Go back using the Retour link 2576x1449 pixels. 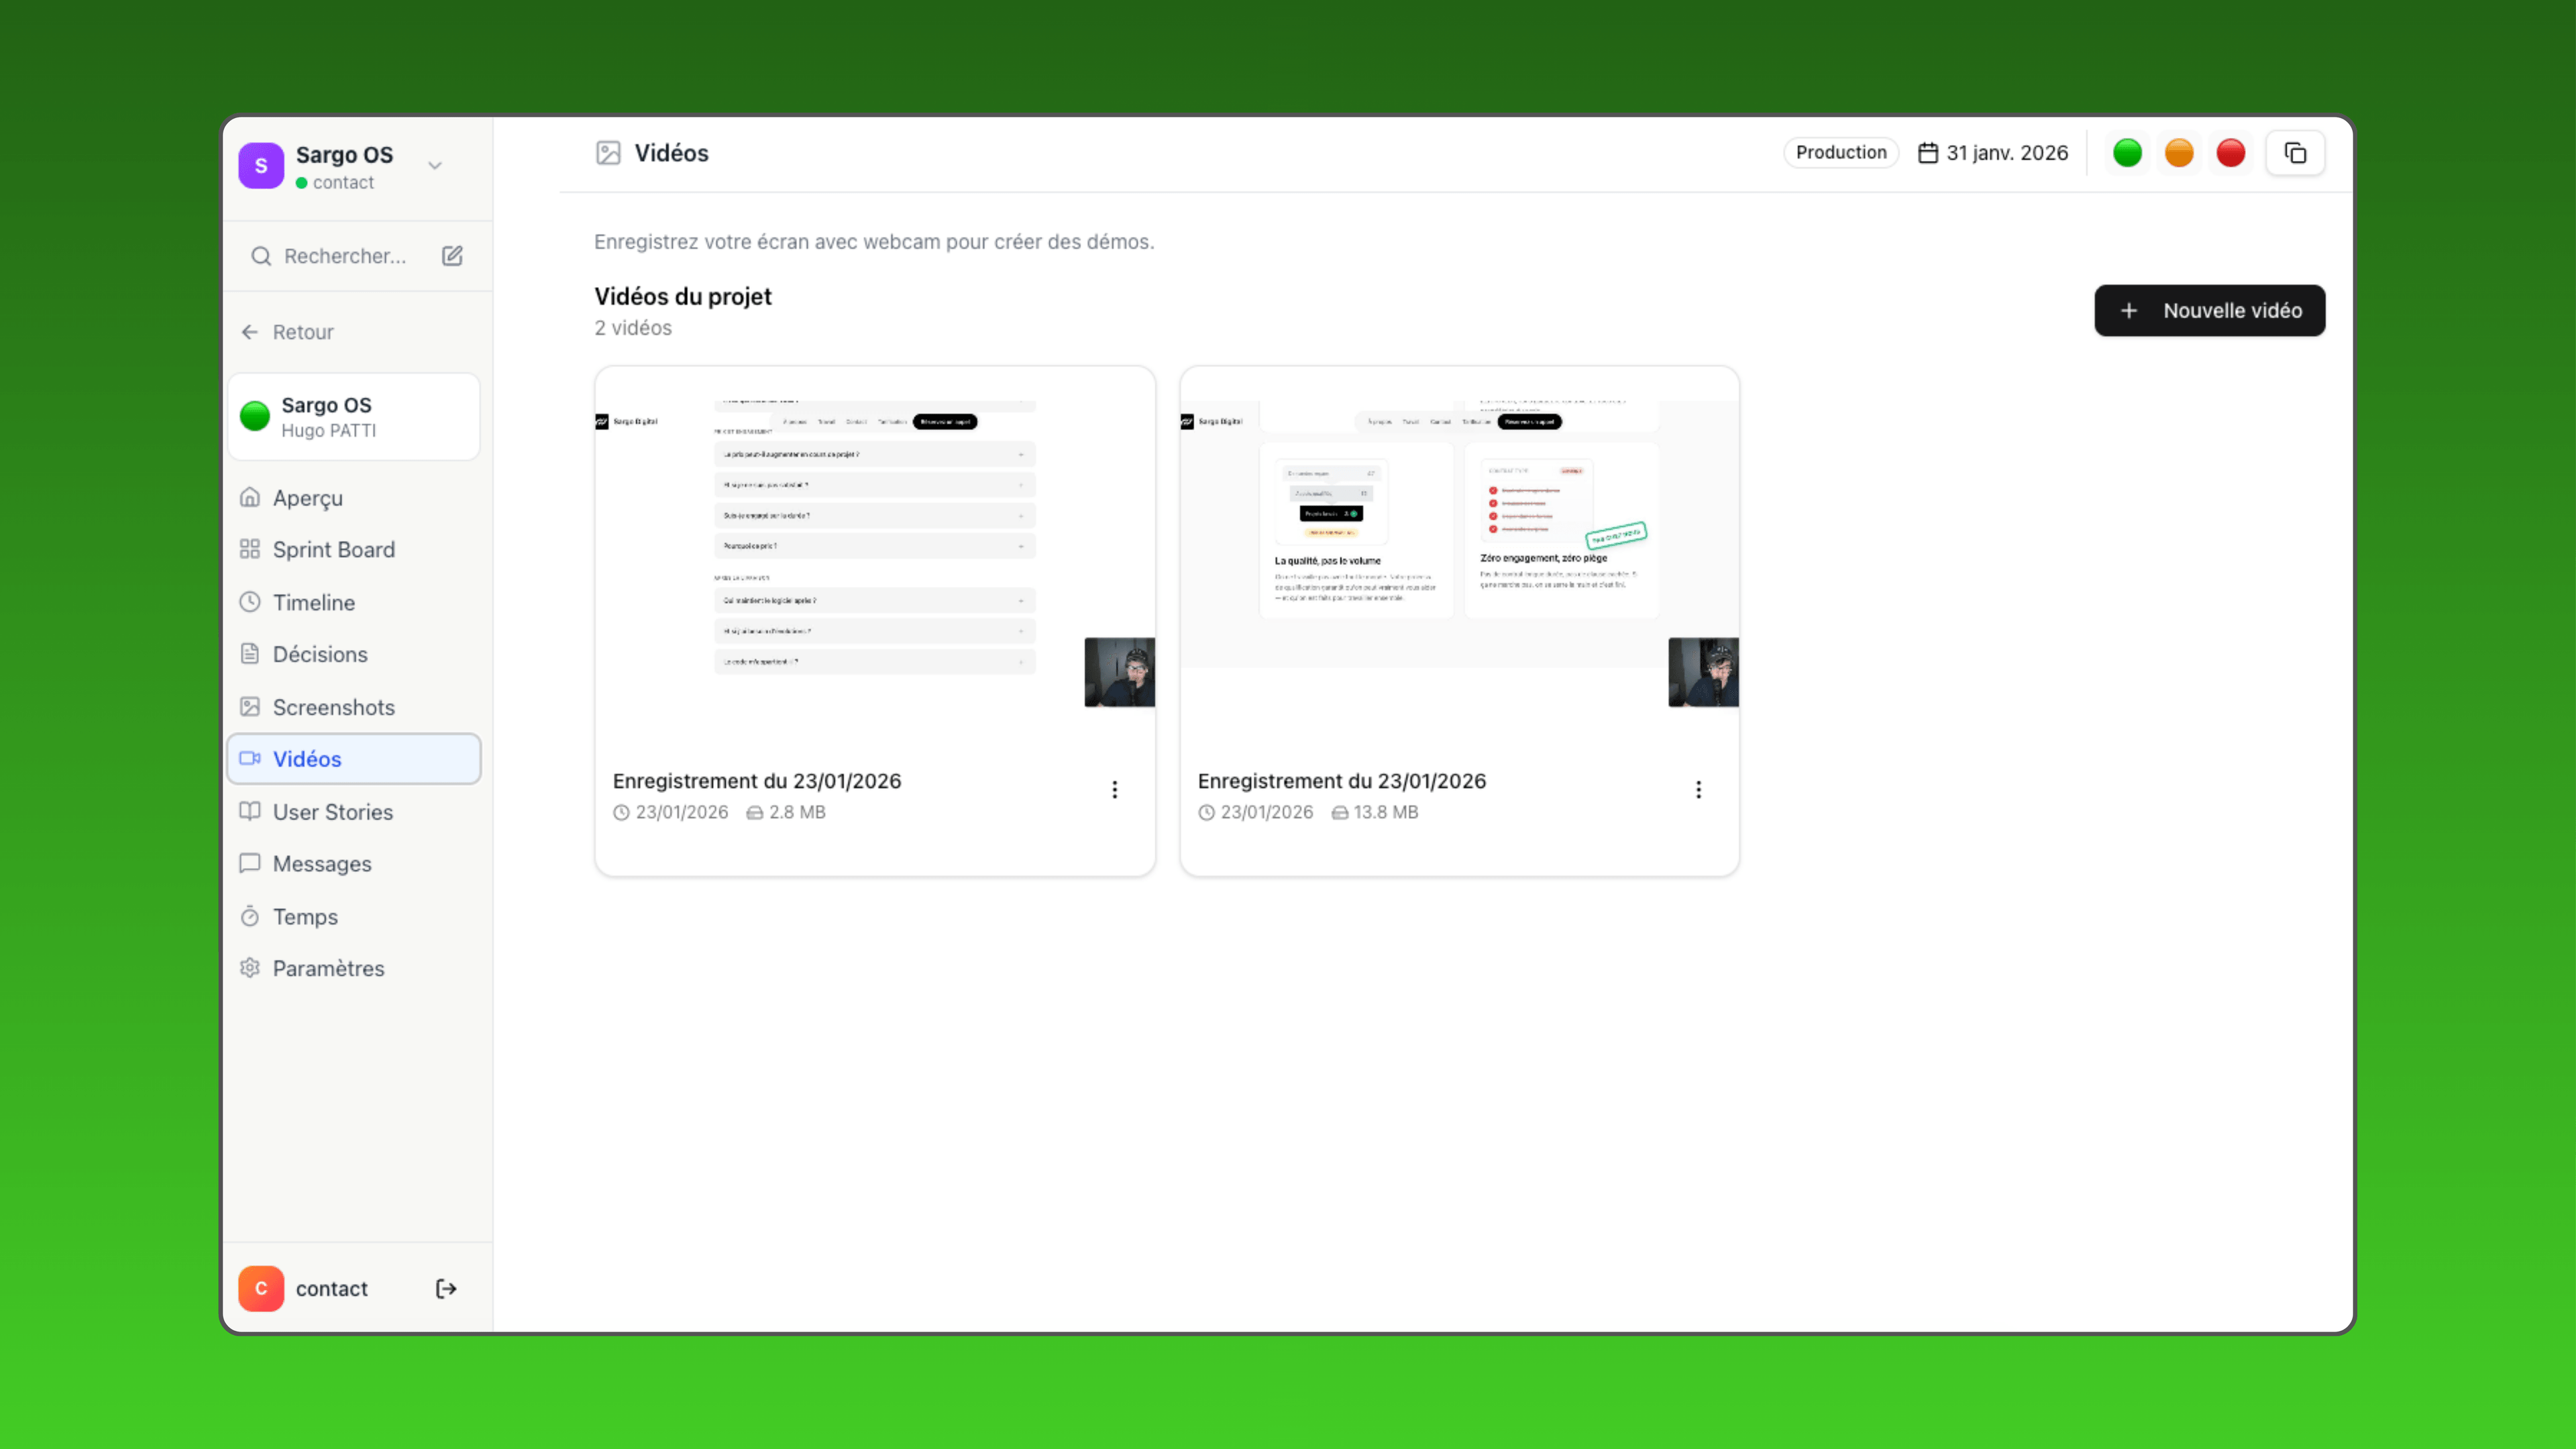coord(302,332)
